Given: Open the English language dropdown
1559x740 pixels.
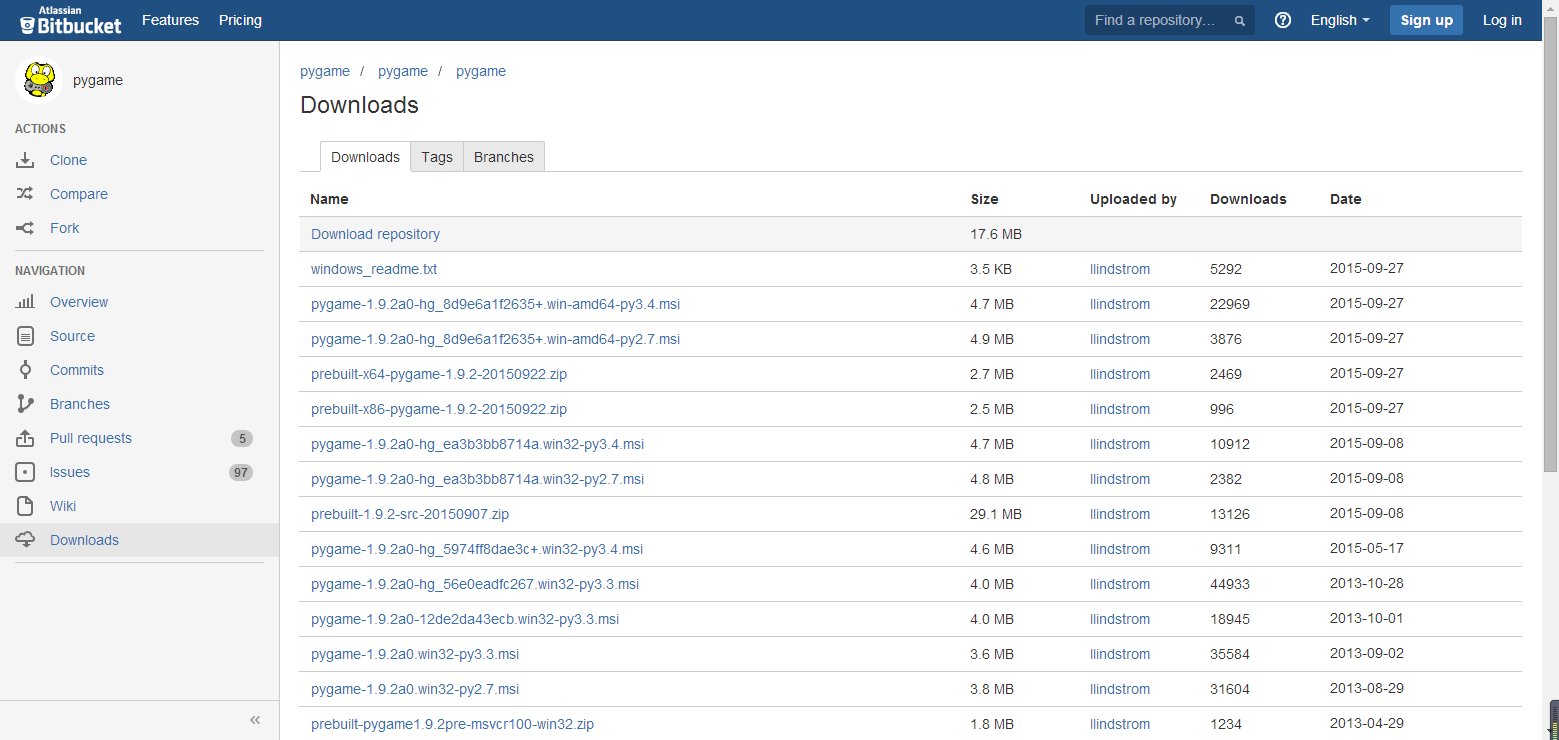Looking at the screenshot, I should [1340, 20].
